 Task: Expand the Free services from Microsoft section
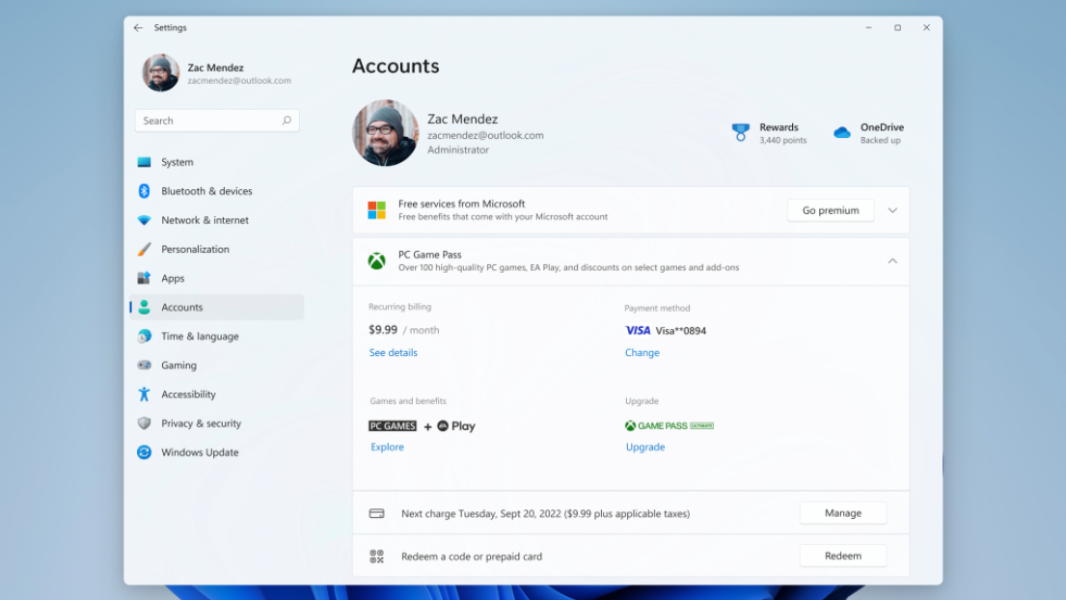892,210
